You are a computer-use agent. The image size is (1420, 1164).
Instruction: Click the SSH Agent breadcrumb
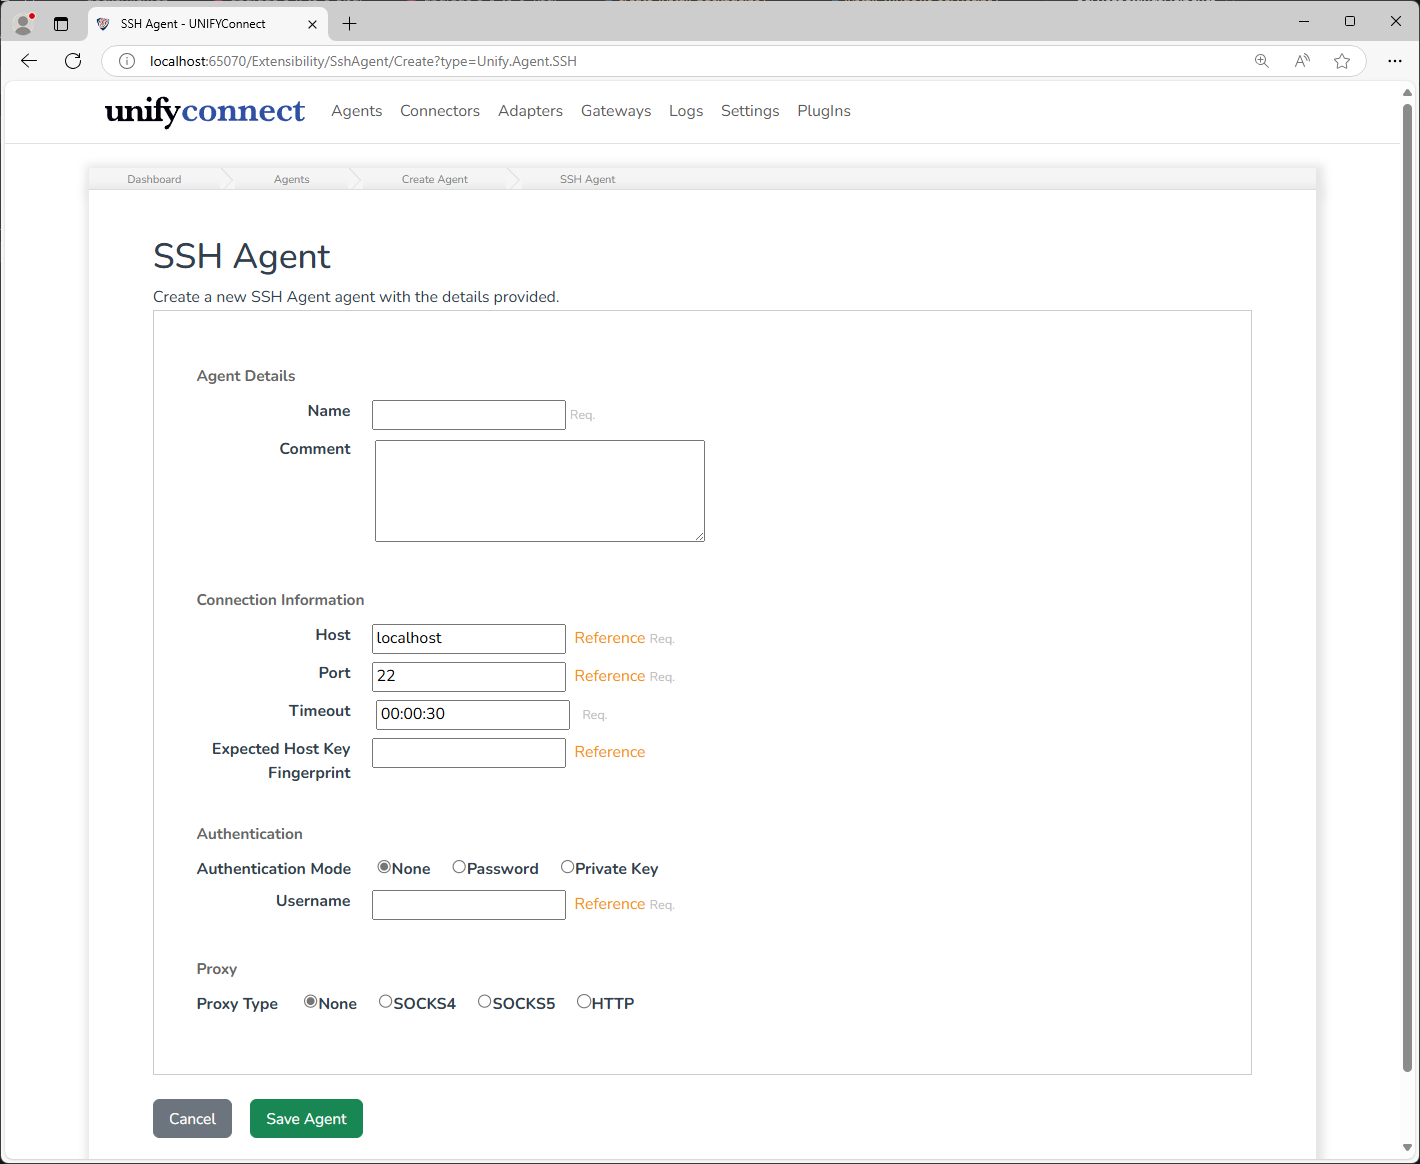tap(588, 179)
